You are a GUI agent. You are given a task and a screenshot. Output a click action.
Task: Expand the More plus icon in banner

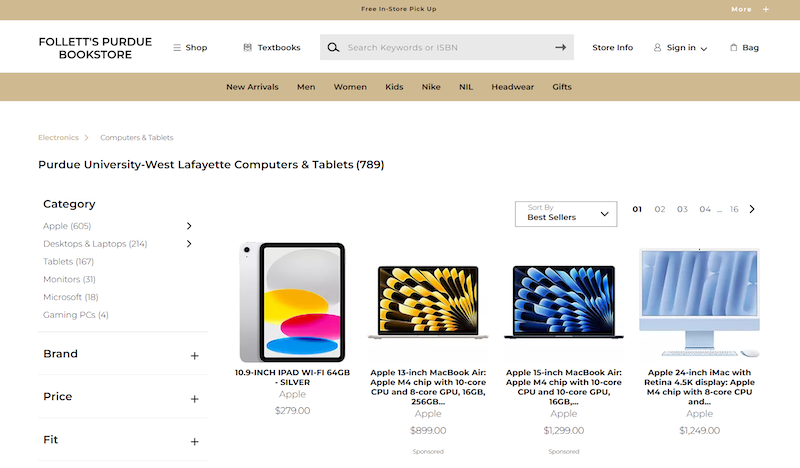pyautogui.click(x=766, y=9)
